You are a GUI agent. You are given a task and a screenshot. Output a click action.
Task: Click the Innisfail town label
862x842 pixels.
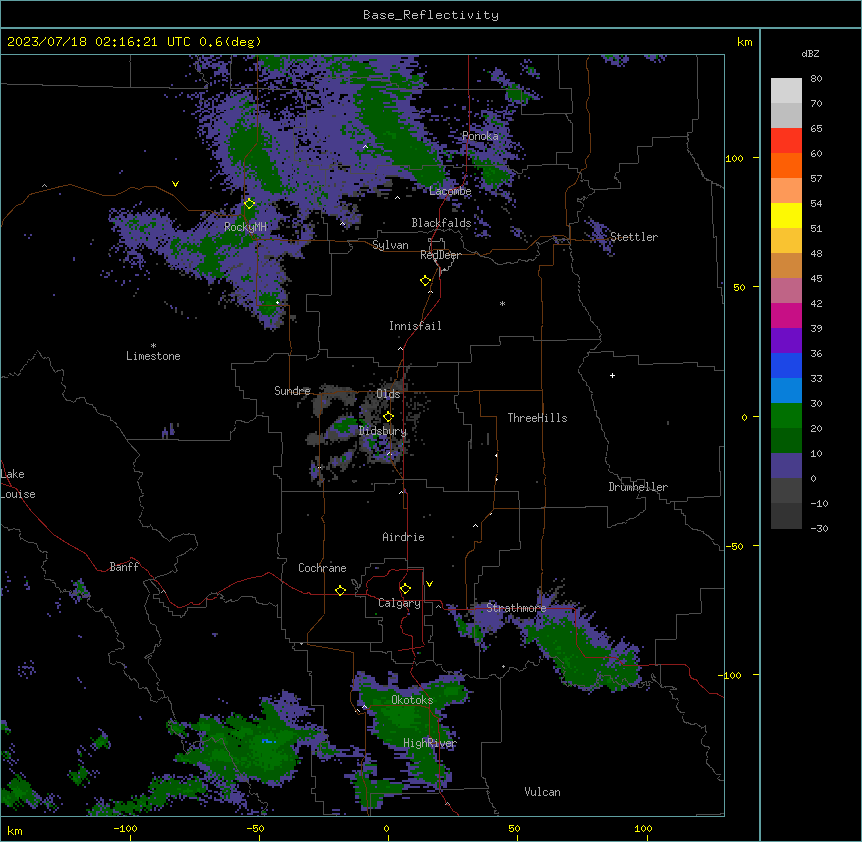(x=415, y=326)
